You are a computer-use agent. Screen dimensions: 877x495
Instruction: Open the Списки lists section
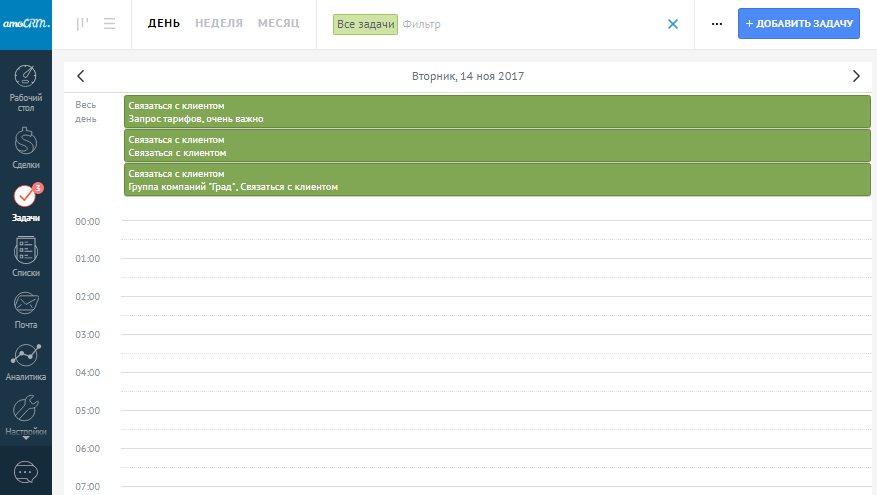click(x=26, y=255)
